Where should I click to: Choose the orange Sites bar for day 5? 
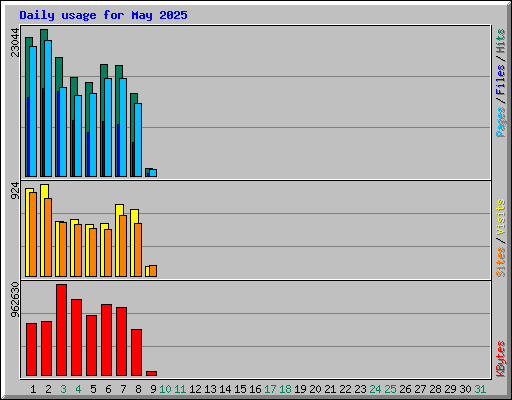point(93,252)
